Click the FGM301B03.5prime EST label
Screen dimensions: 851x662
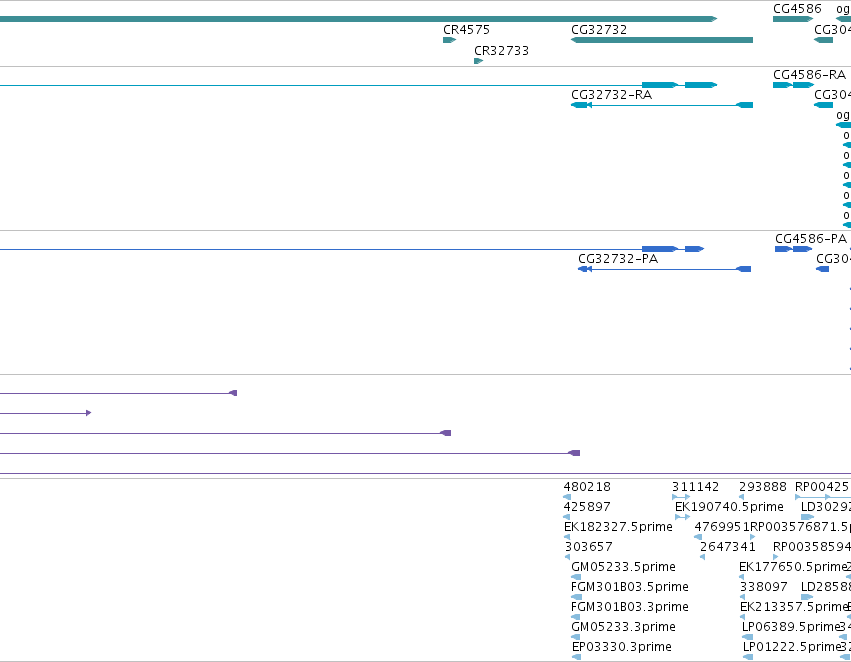click(x=630, y=587)
